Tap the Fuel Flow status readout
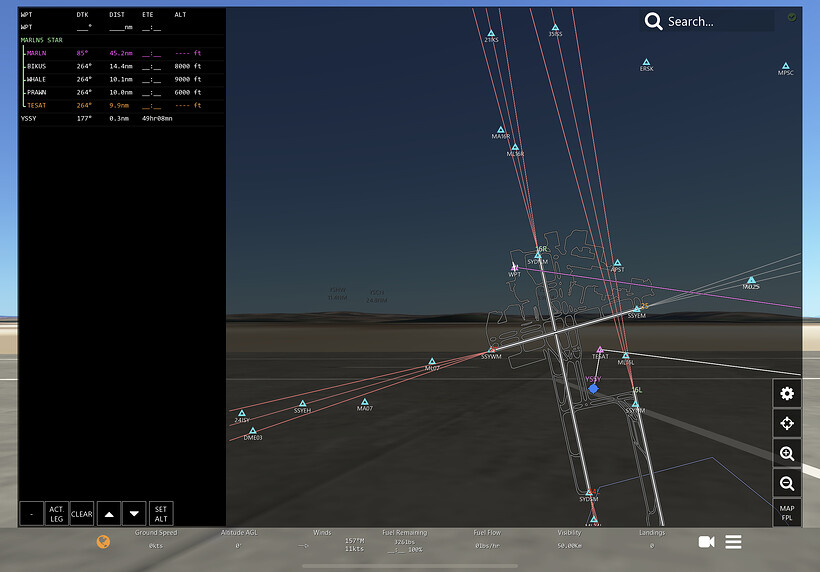 487,539
